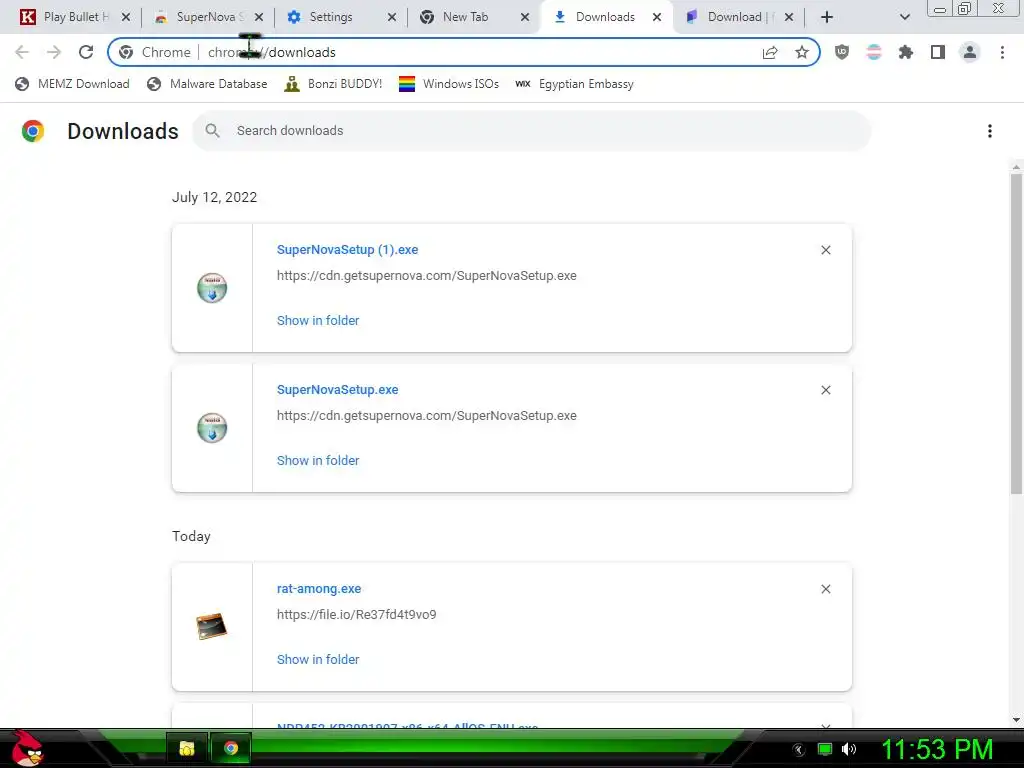Go back with the browser back arrow
This screenshot has width=1024, height=768.
pyautogui.click(x=22, y=52)
